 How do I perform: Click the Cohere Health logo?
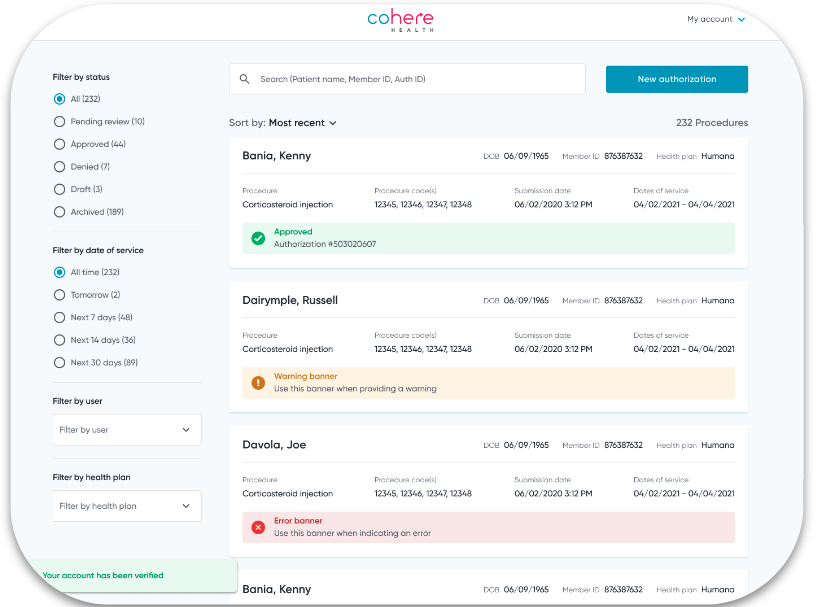(400, 20)
